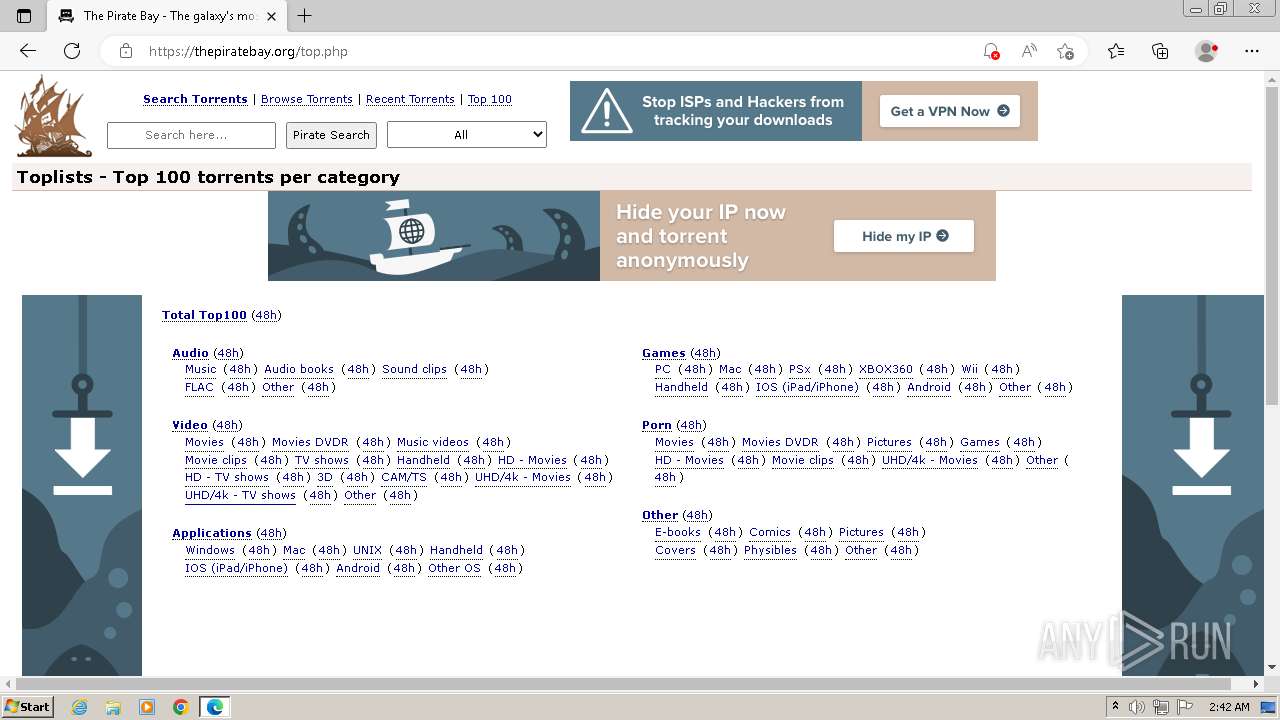Open the CAM/TS link
Screen dimensions: 1280x720
coord(404,477)
